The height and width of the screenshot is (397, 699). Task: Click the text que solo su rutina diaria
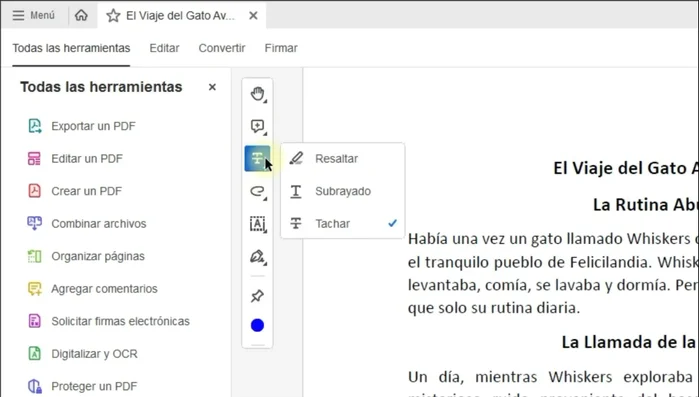coord(494,308)
